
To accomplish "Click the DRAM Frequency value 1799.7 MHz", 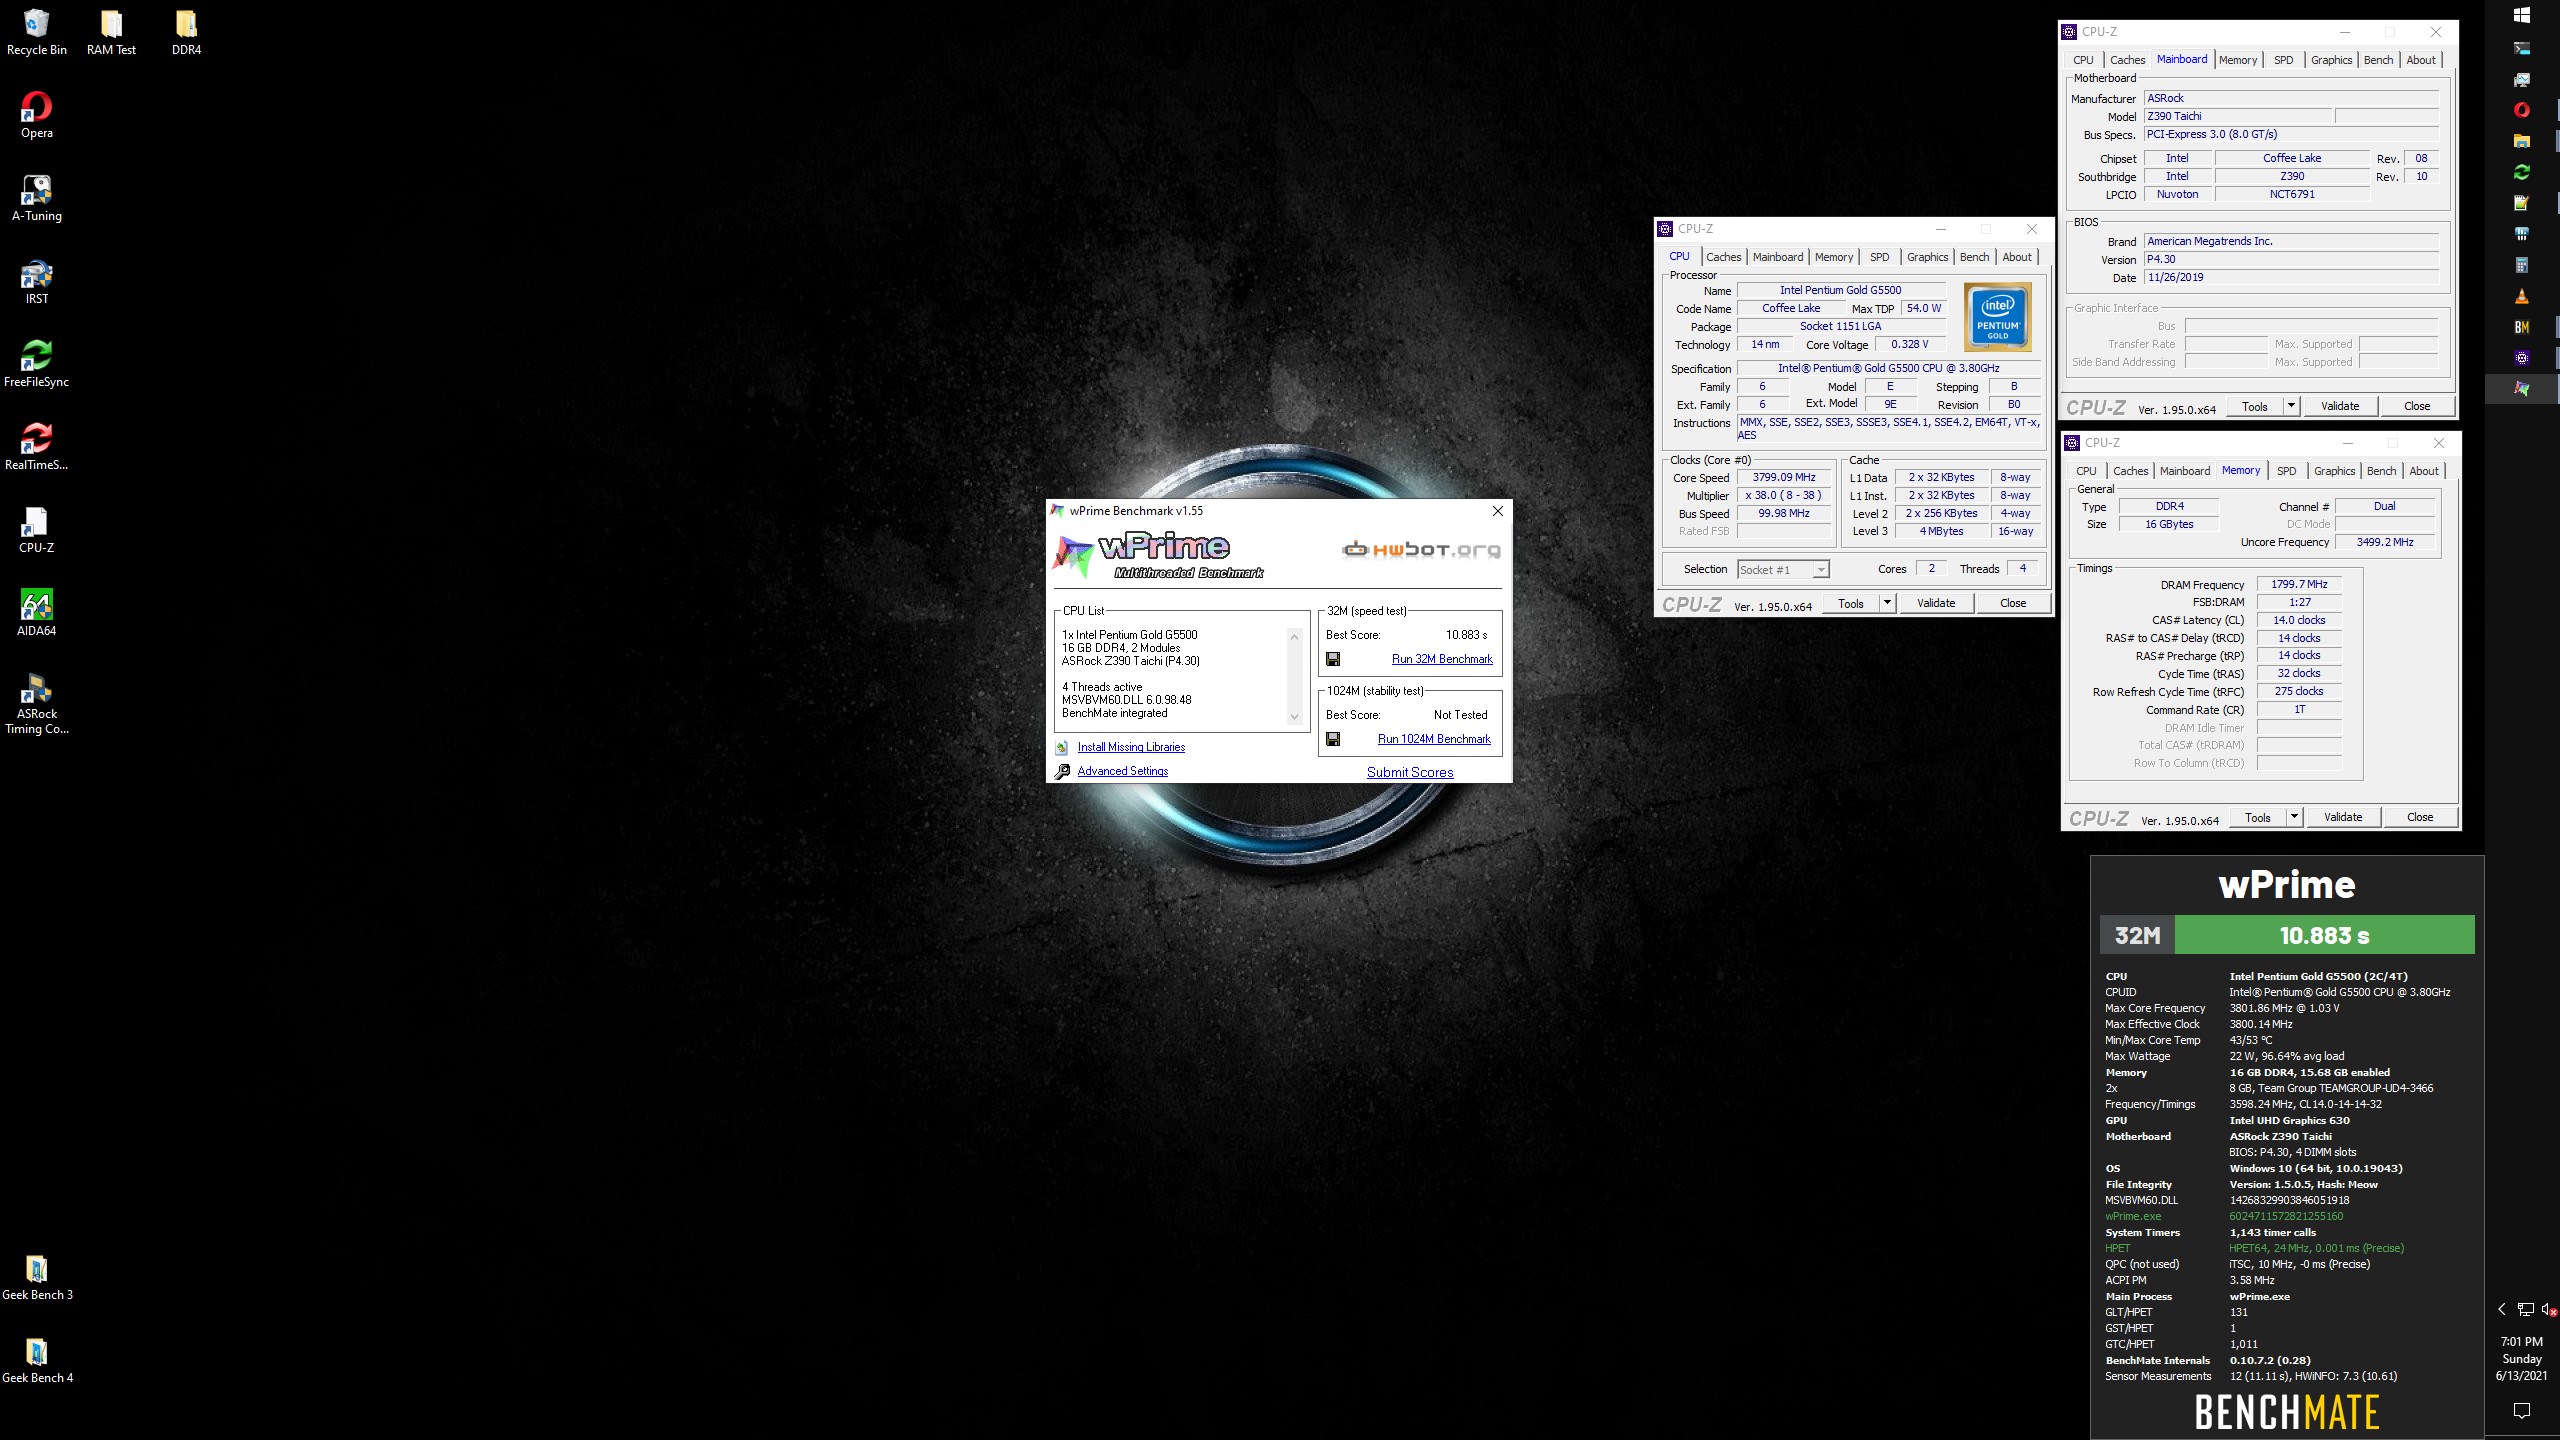I will click(x=2299, y=585).
